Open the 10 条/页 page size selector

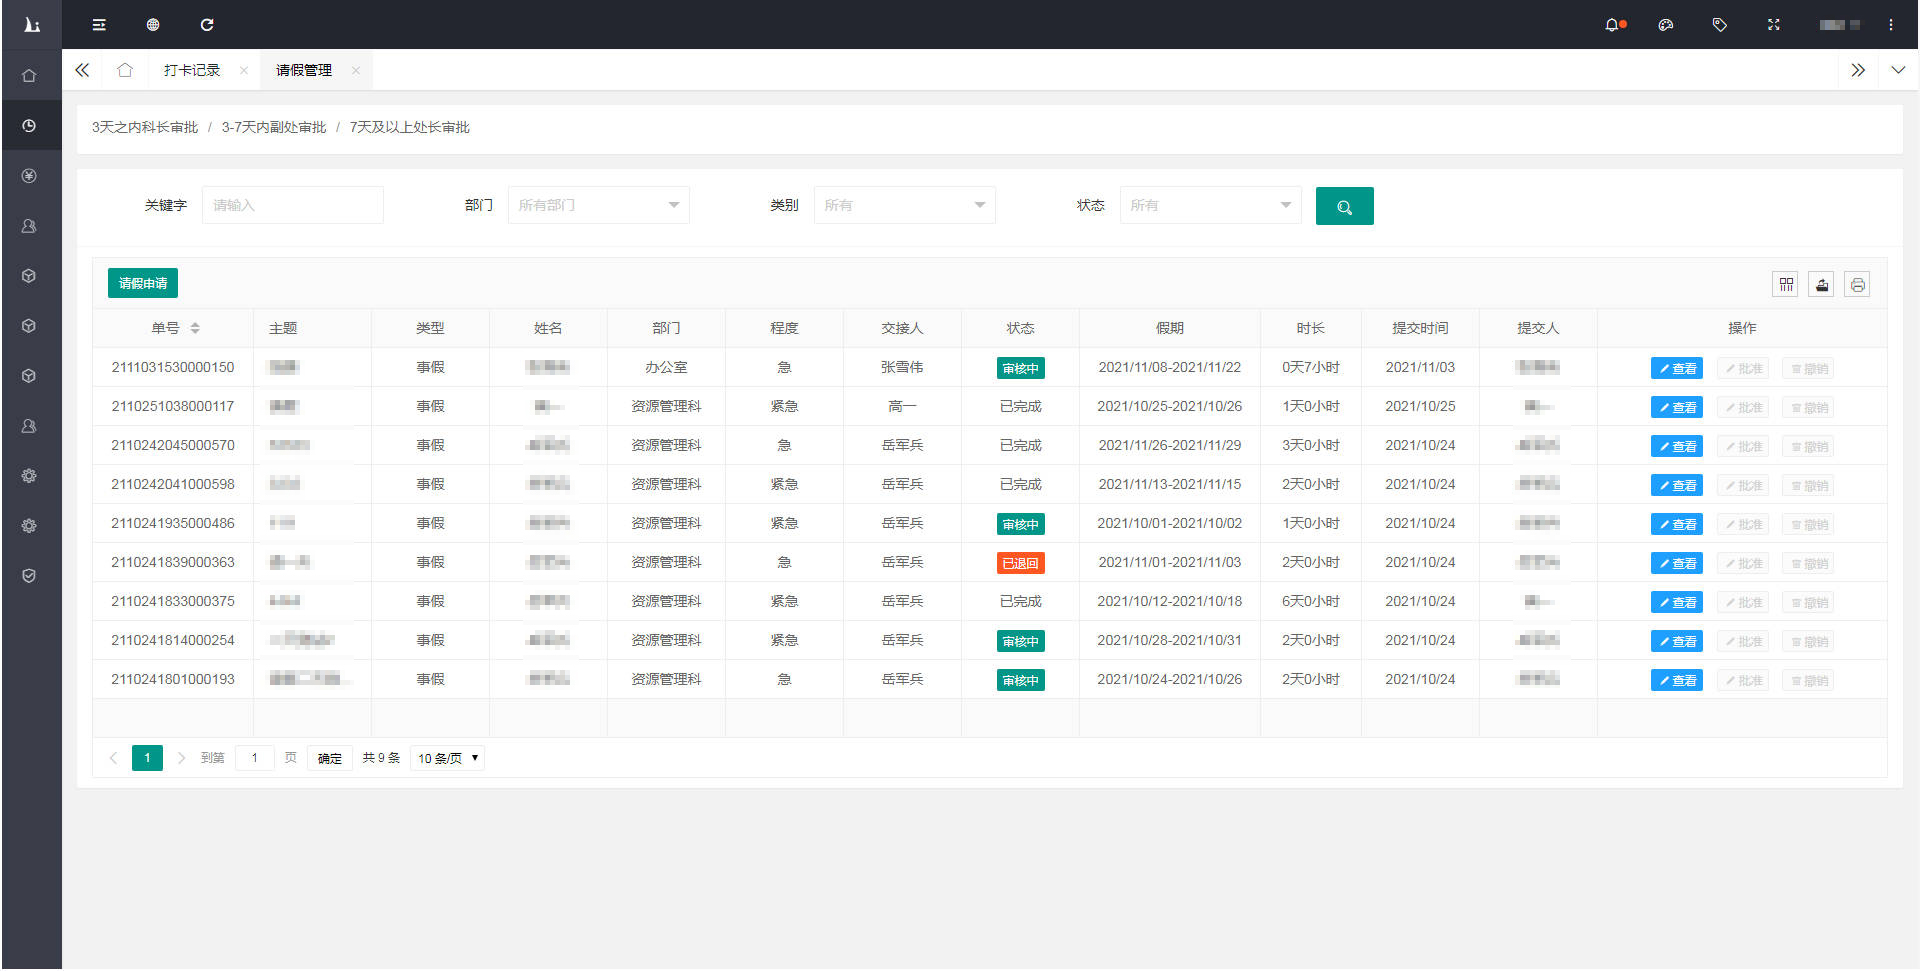coord(447,758)
